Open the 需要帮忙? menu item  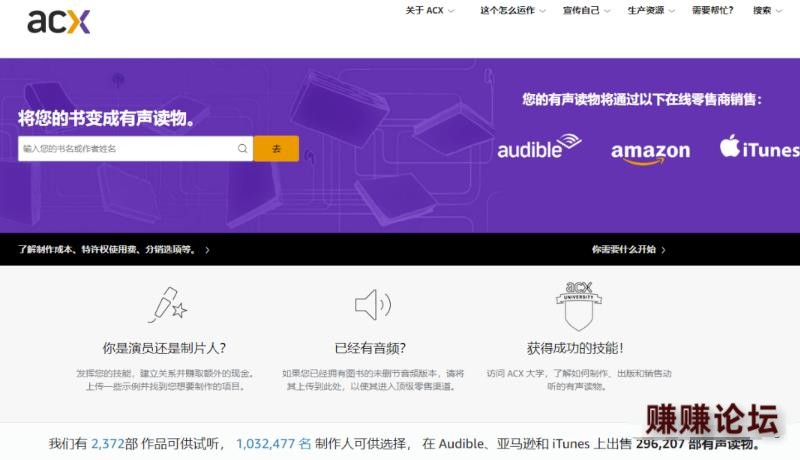click(x=712, y=10)
